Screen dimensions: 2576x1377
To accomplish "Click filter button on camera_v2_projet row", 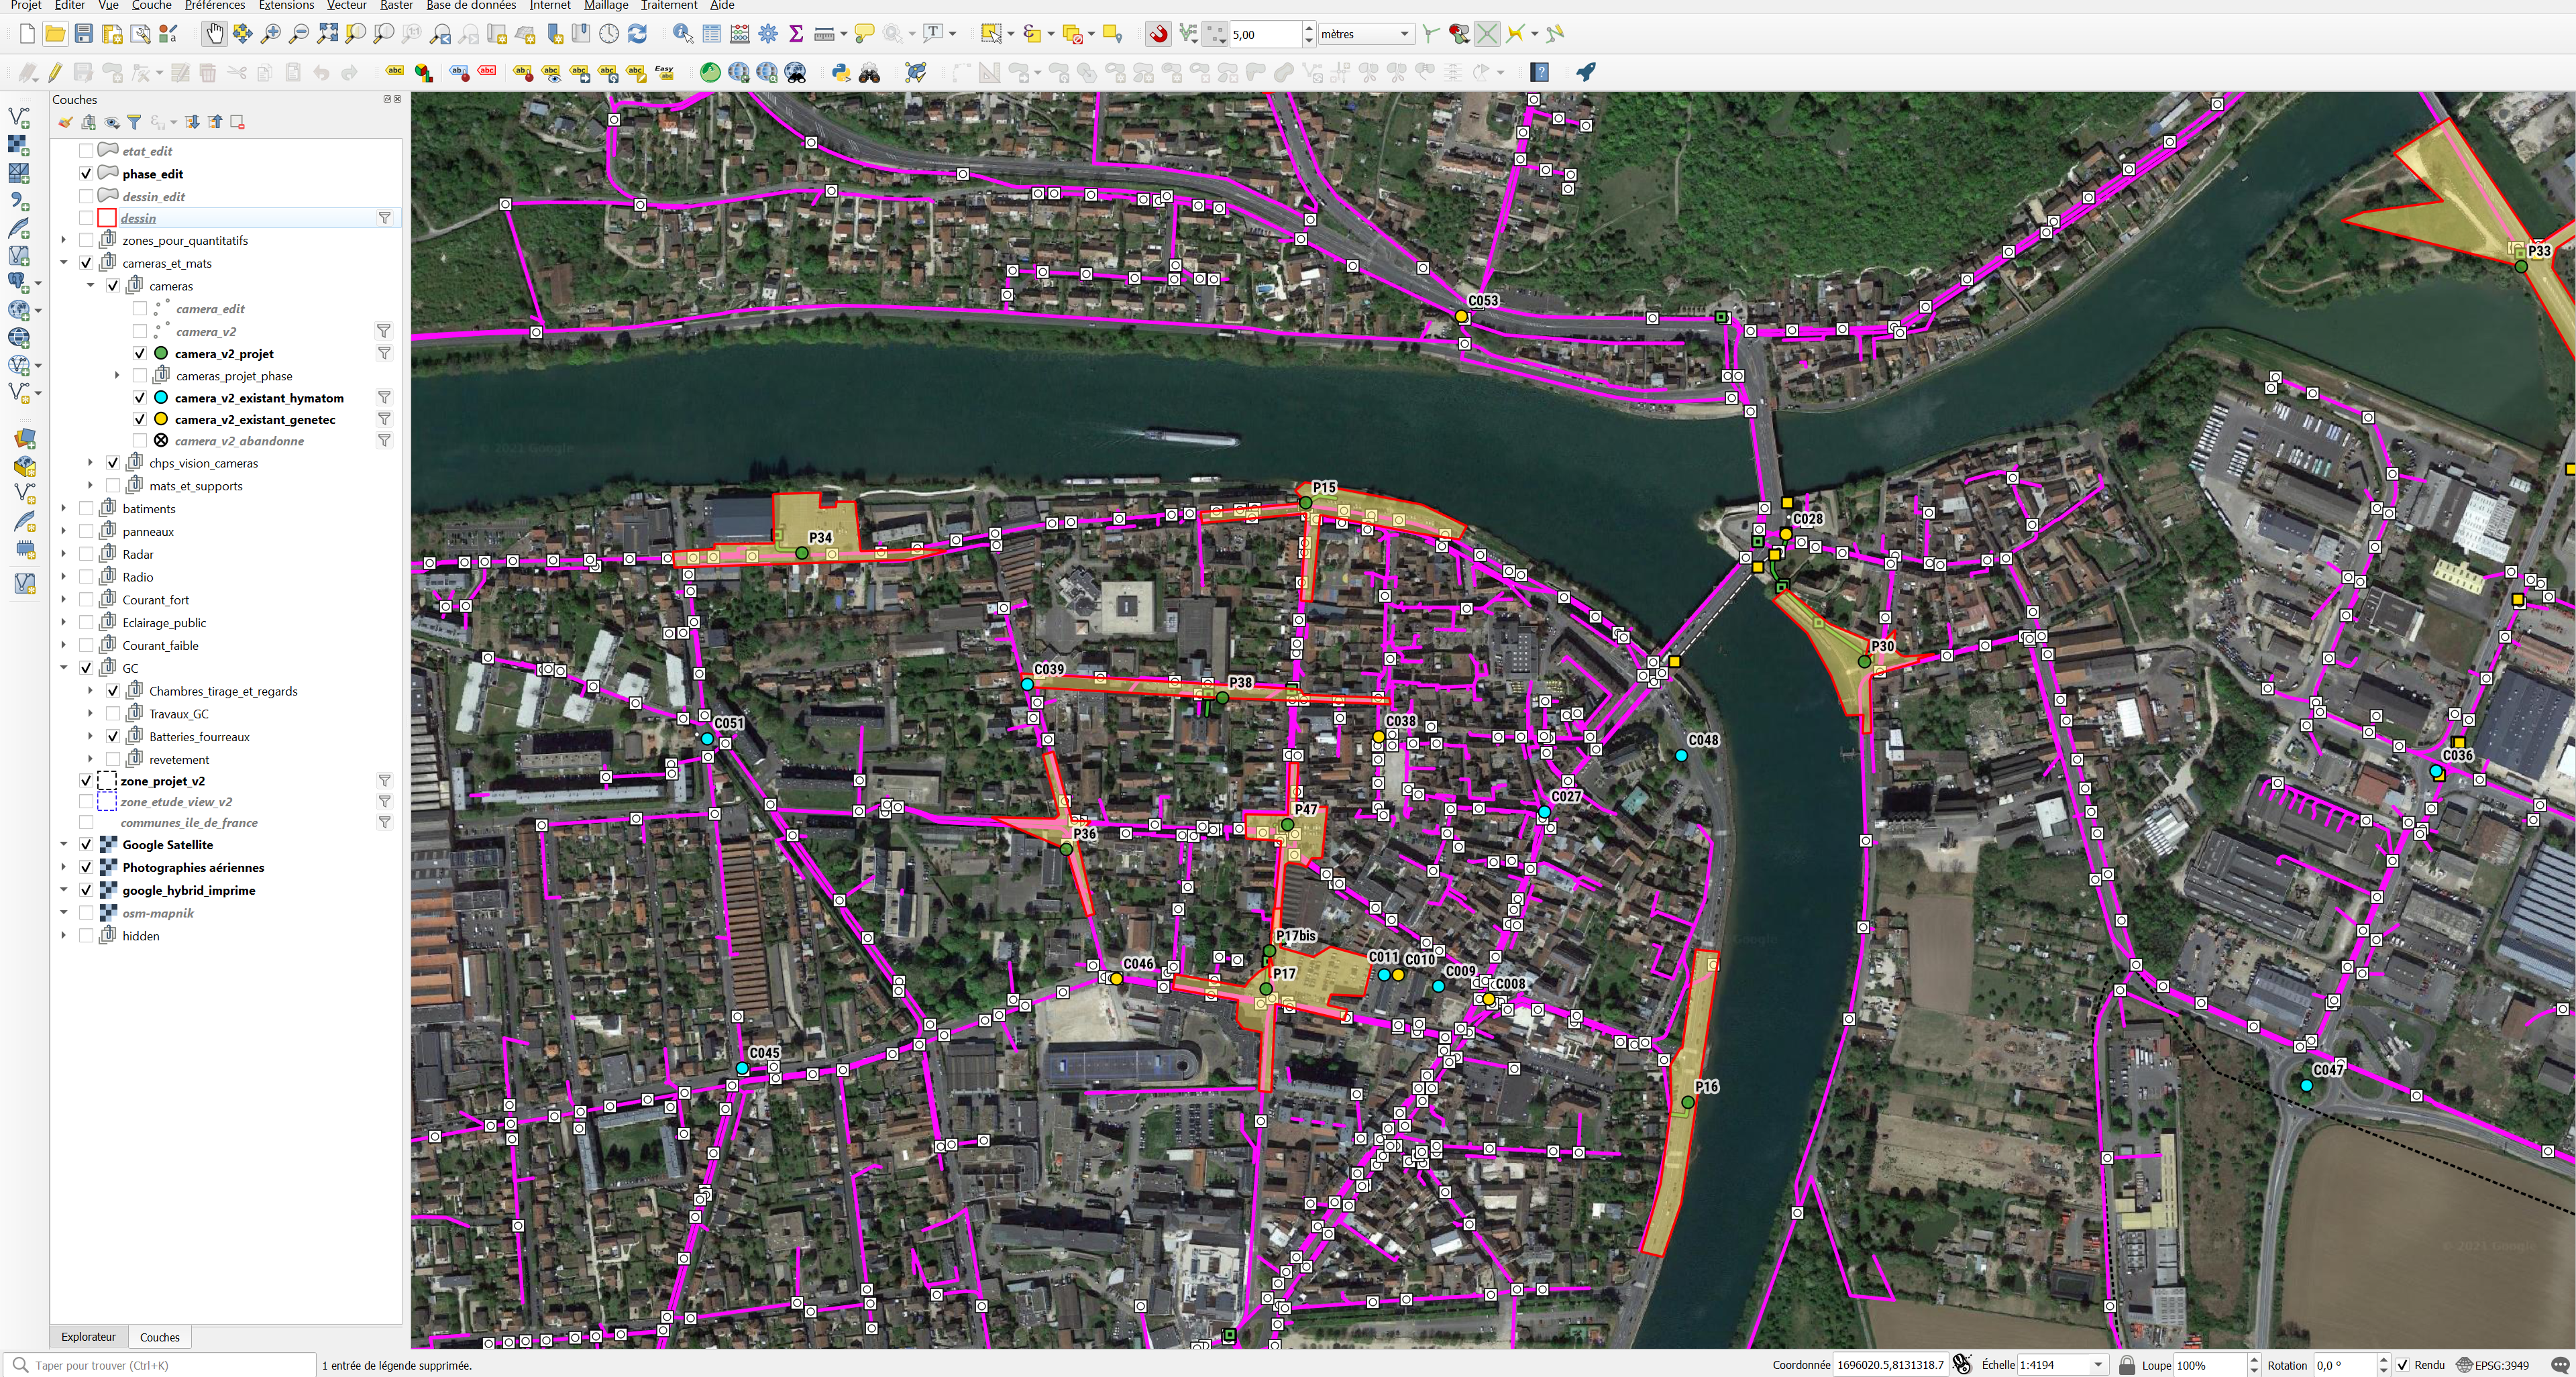I will click(x=384, y=354).
